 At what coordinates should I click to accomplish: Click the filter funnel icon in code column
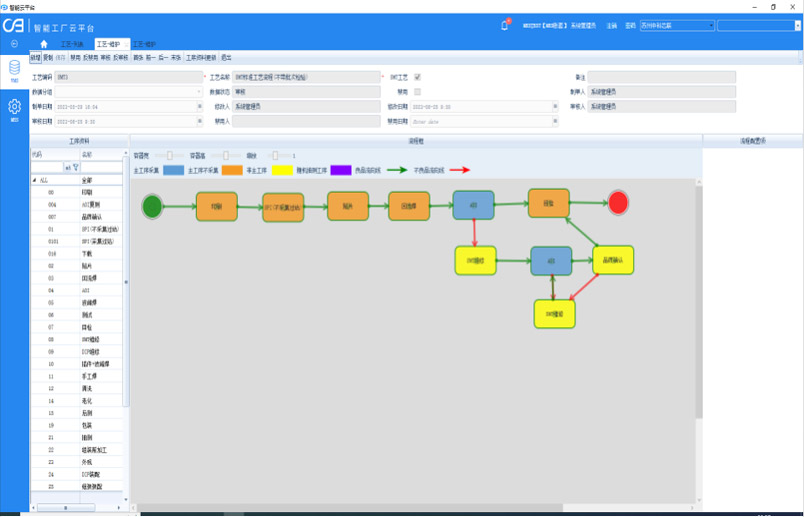[x=75, y=168]
